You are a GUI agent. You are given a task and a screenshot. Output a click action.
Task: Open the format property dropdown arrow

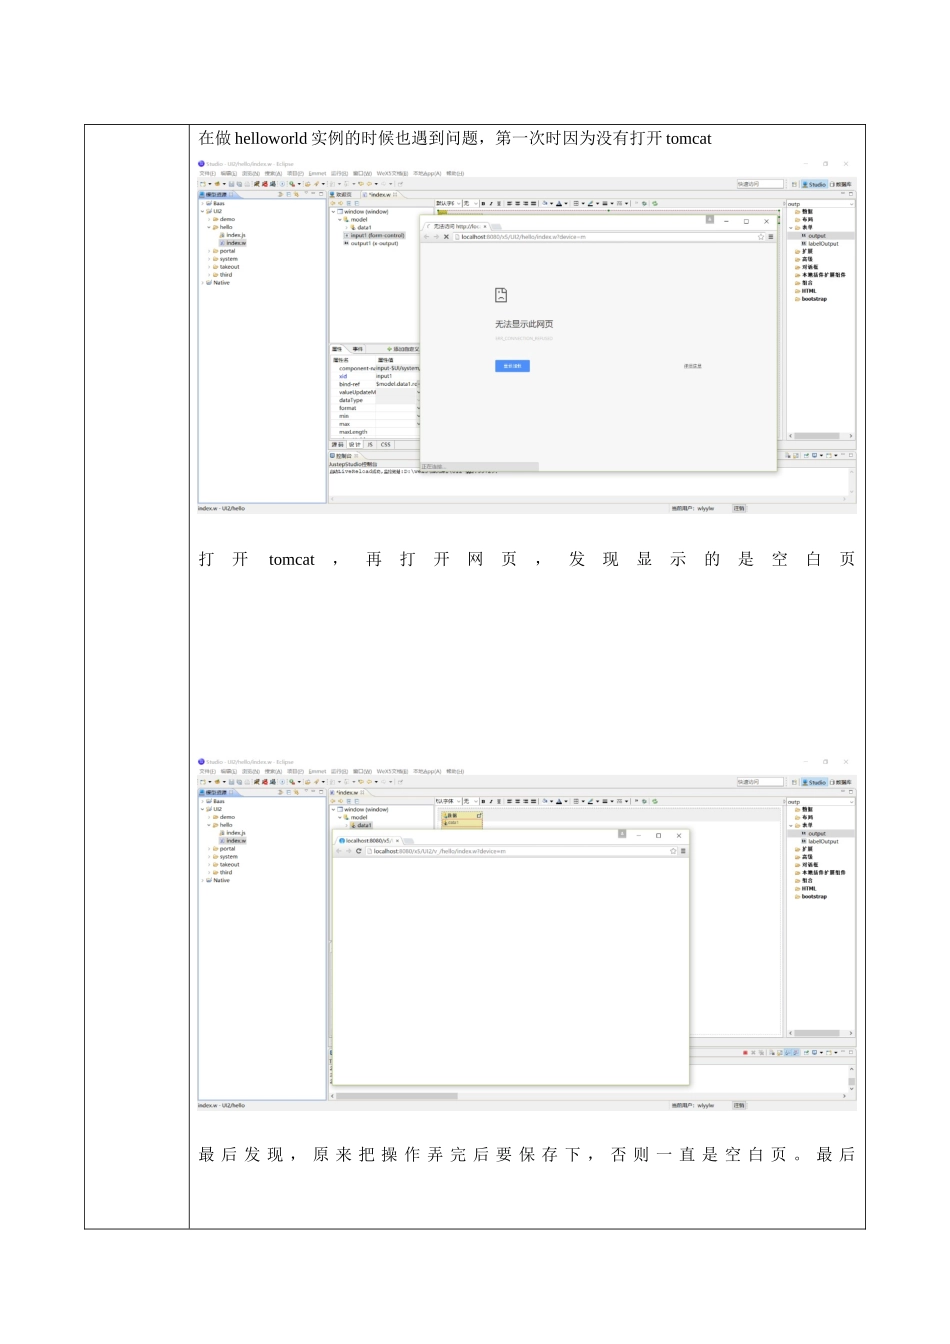coord(417,408)
